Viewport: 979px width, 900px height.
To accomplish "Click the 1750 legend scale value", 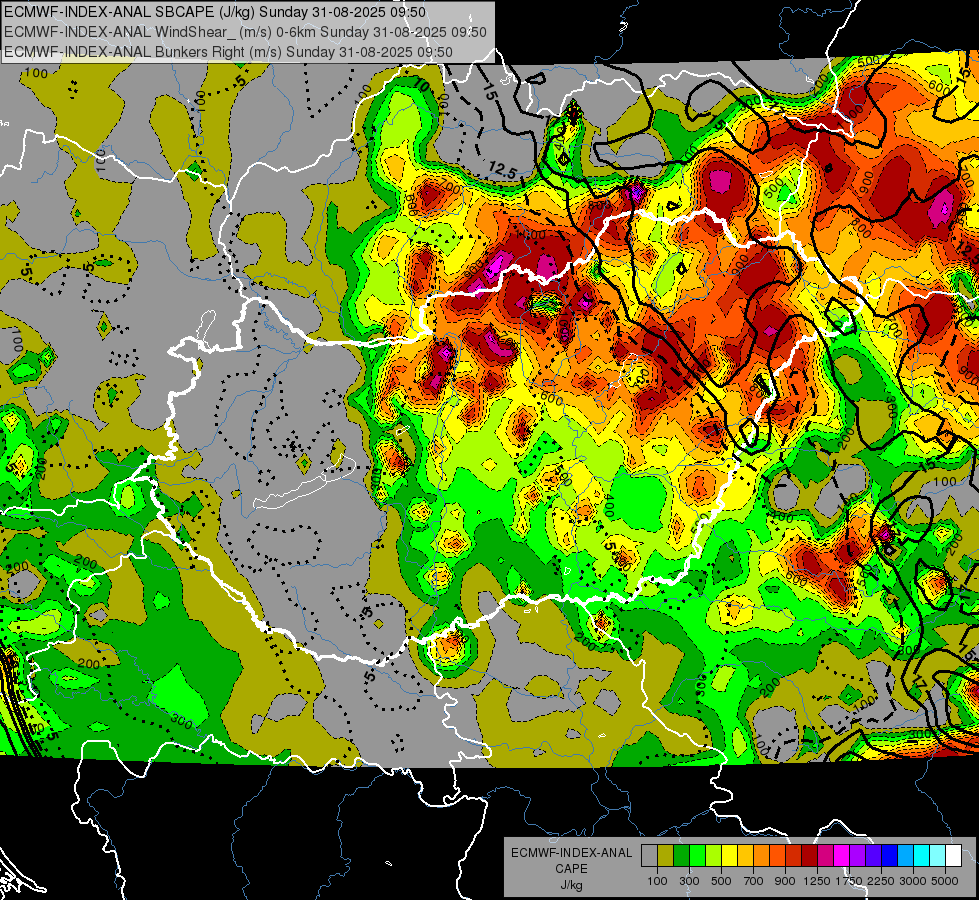I will (849, 881).
